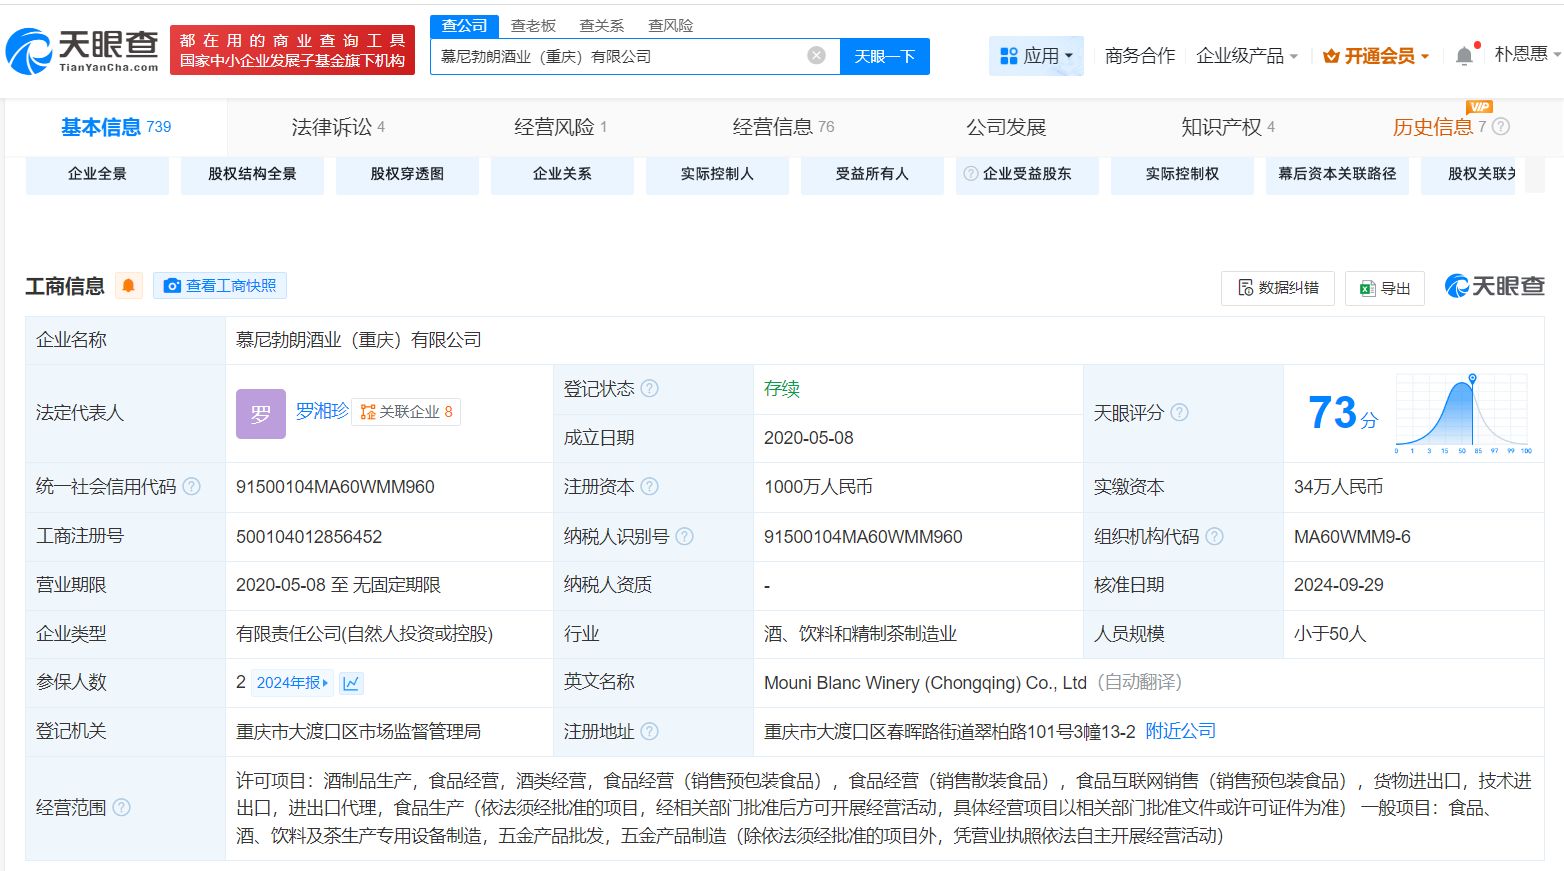Screen dimensions: 1564x871
Task: Click the English name Mouni Blanc Winery text
Action: click(925, 683)
